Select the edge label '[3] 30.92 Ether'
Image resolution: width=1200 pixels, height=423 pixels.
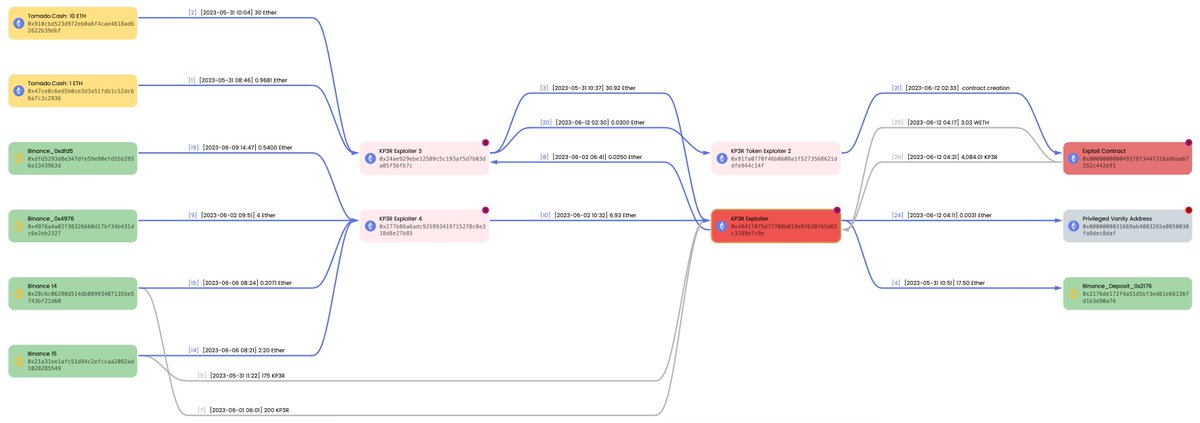(x=588, y=88)
